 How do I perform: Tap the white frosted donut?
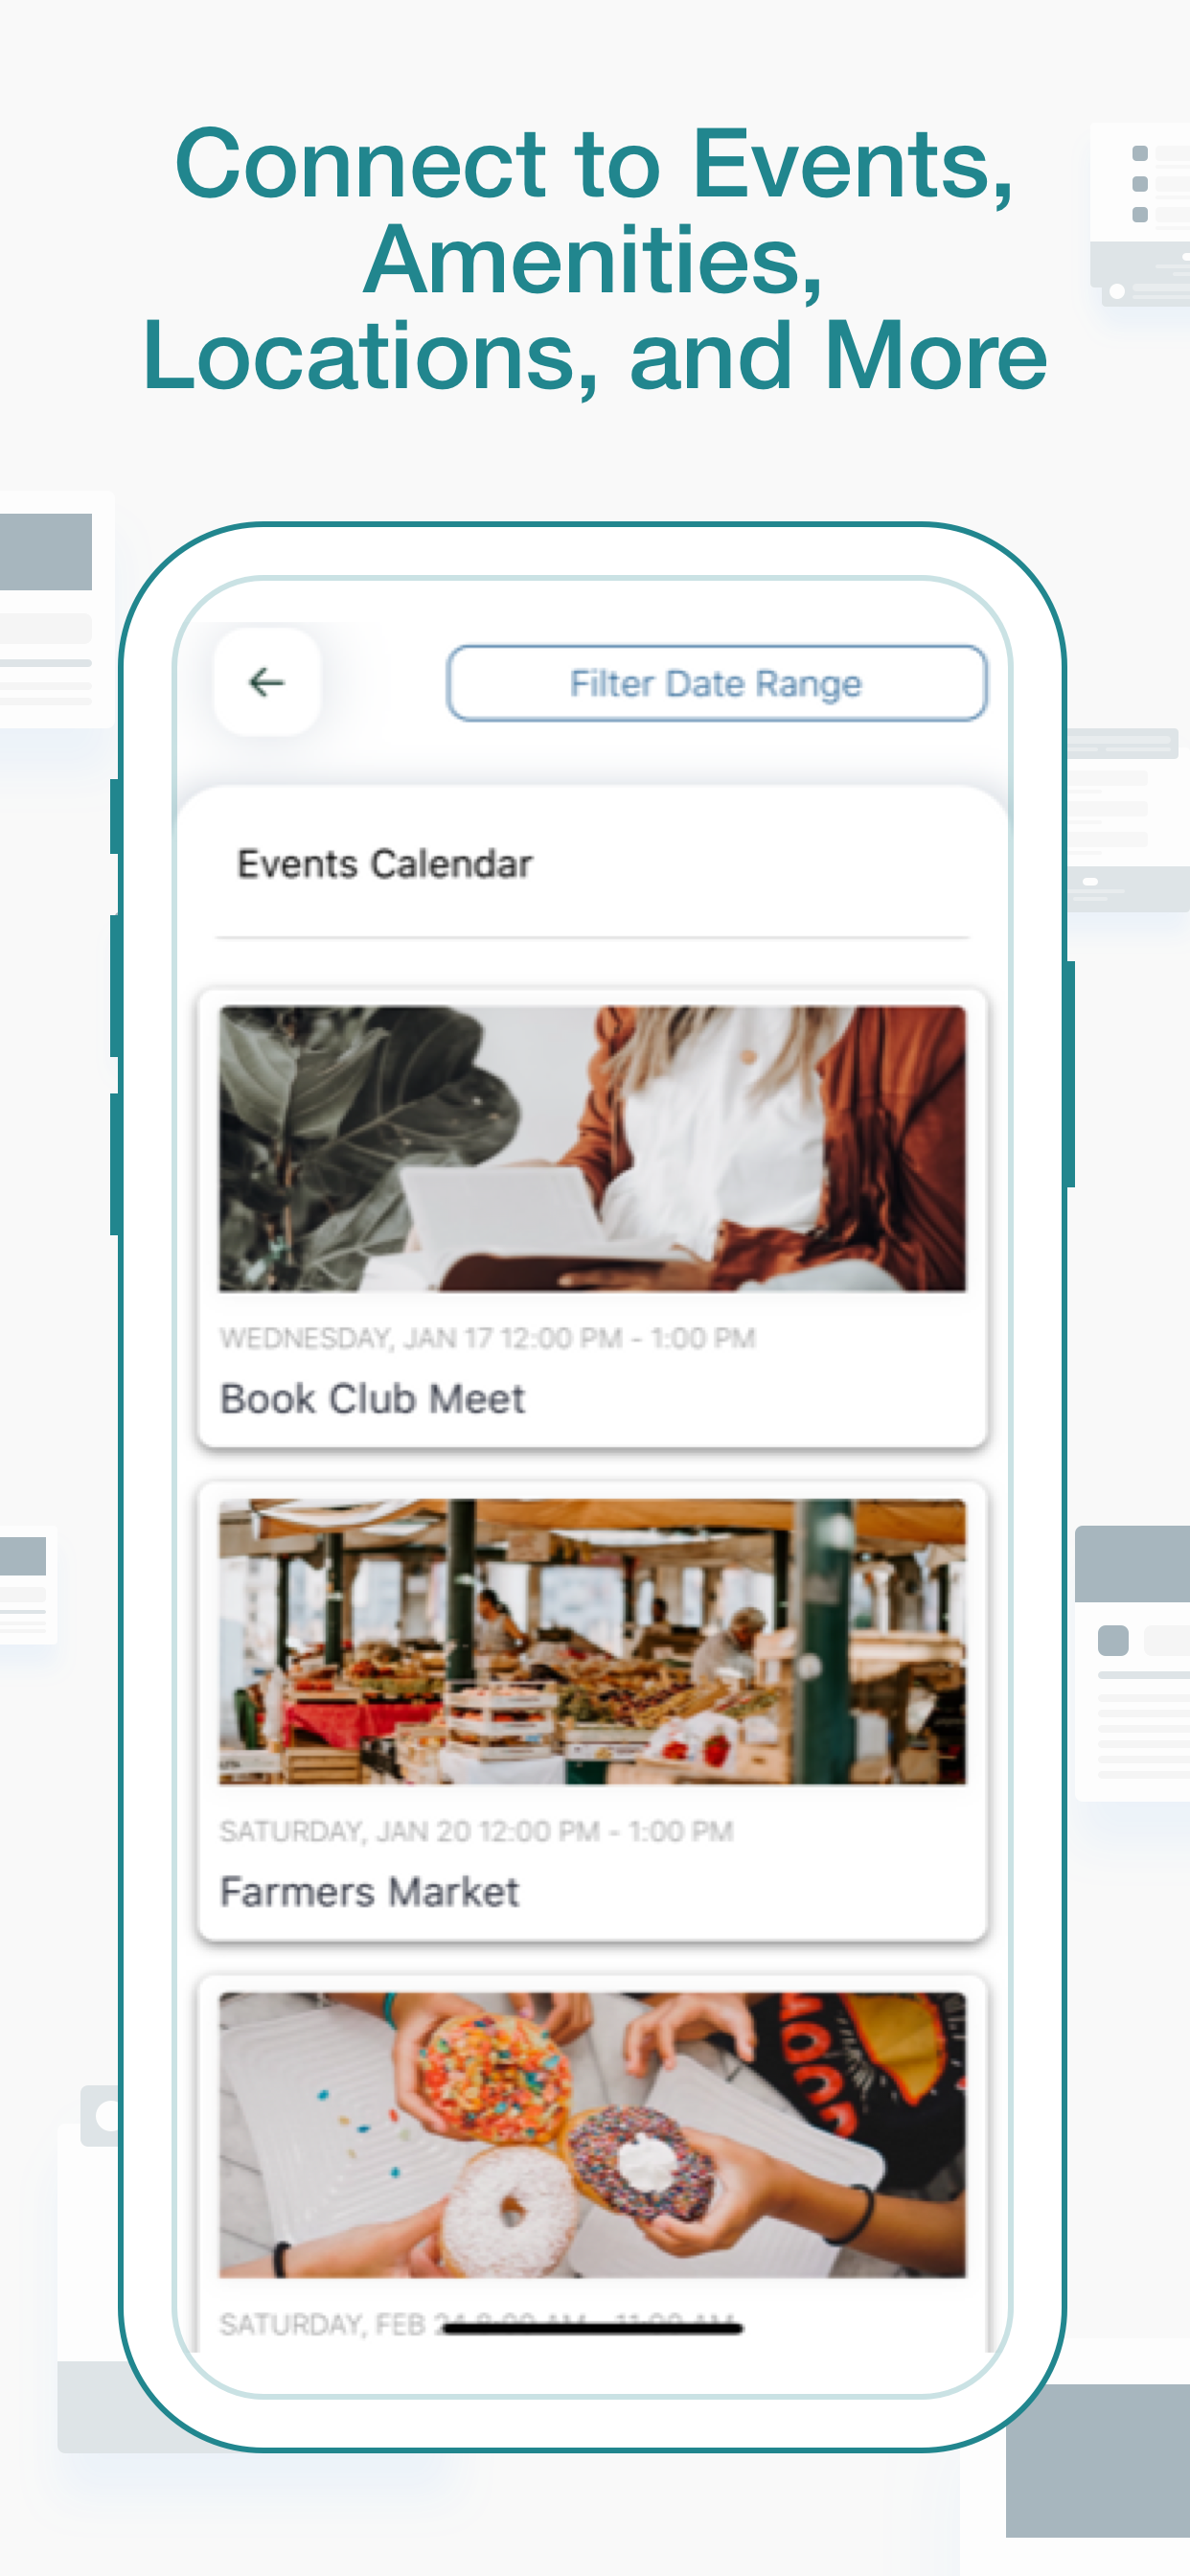pyautogui.click(x=508, y=2208)
